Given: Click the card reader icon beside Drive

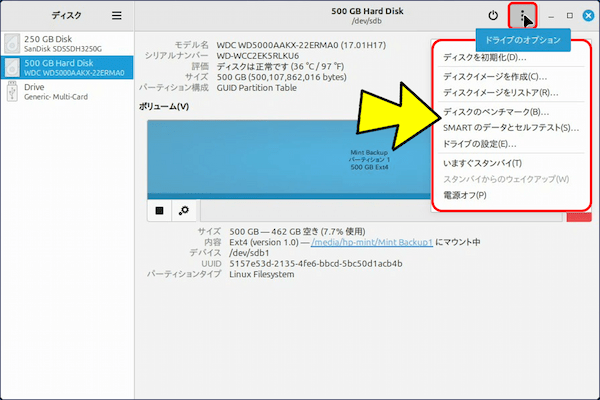Looking at the screenshot, I should [12, 91].
